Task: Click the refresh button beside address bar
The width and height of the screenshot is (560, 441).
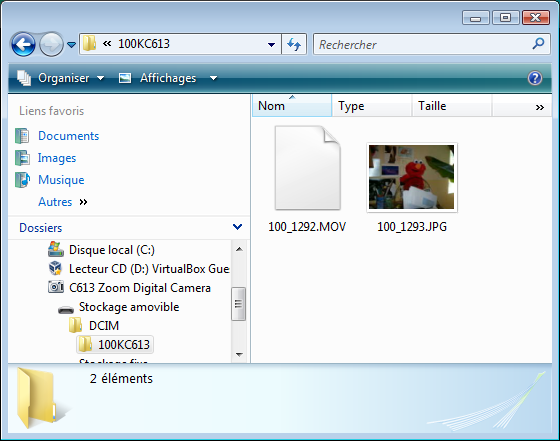Action: coord(294,45)
